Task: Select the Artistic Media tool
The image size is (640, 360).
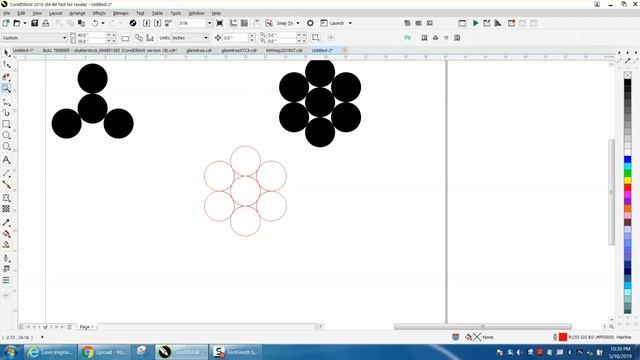Action: pos(6,113)
